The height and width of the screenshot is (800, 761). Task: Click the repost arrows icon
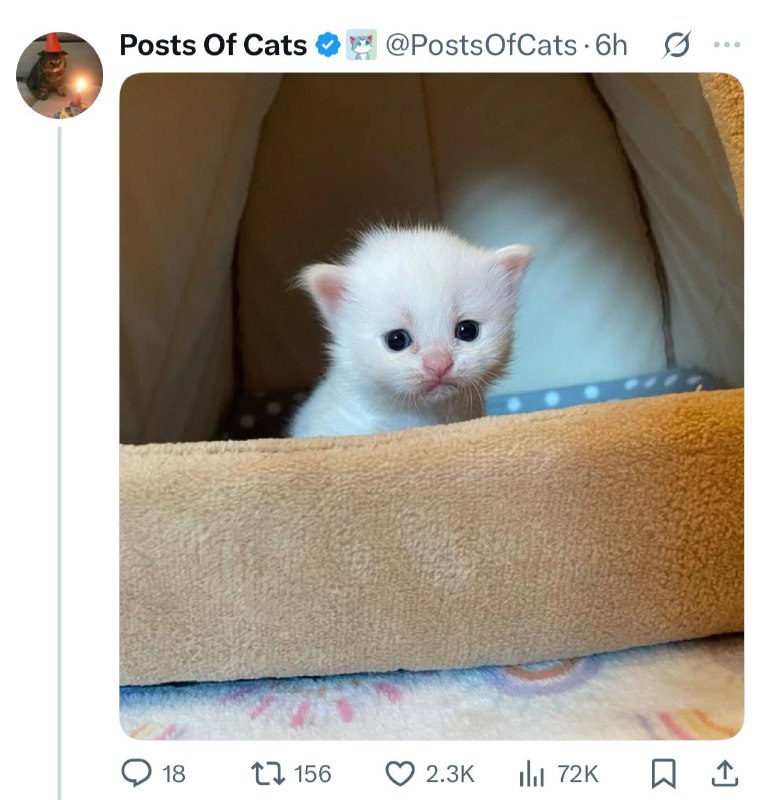(268, 773)
